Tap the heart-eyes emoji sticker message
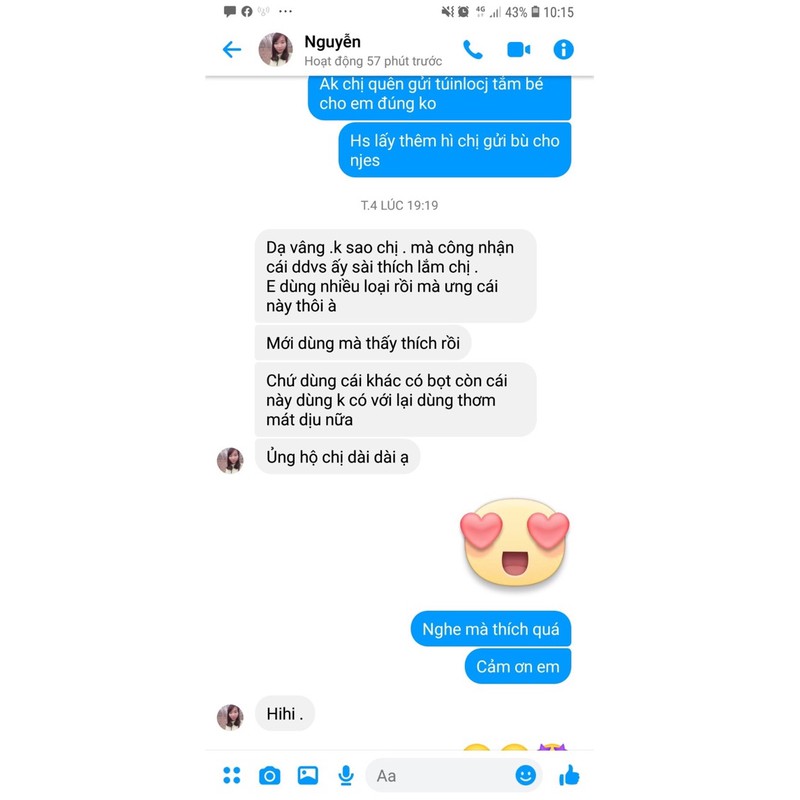Viewport: 800px width, 800px height. pos(514,542)
